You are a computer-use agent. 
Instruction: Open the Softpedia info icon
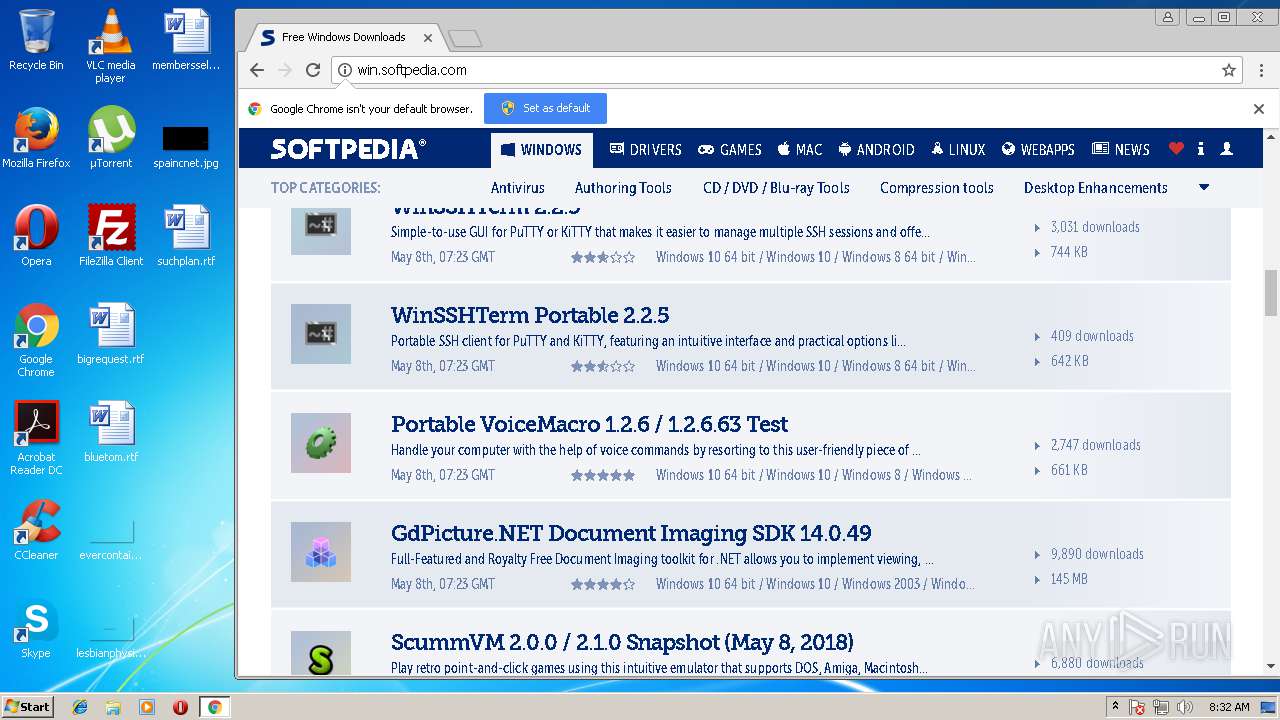pyautogui.click(x=1201, y=149)
